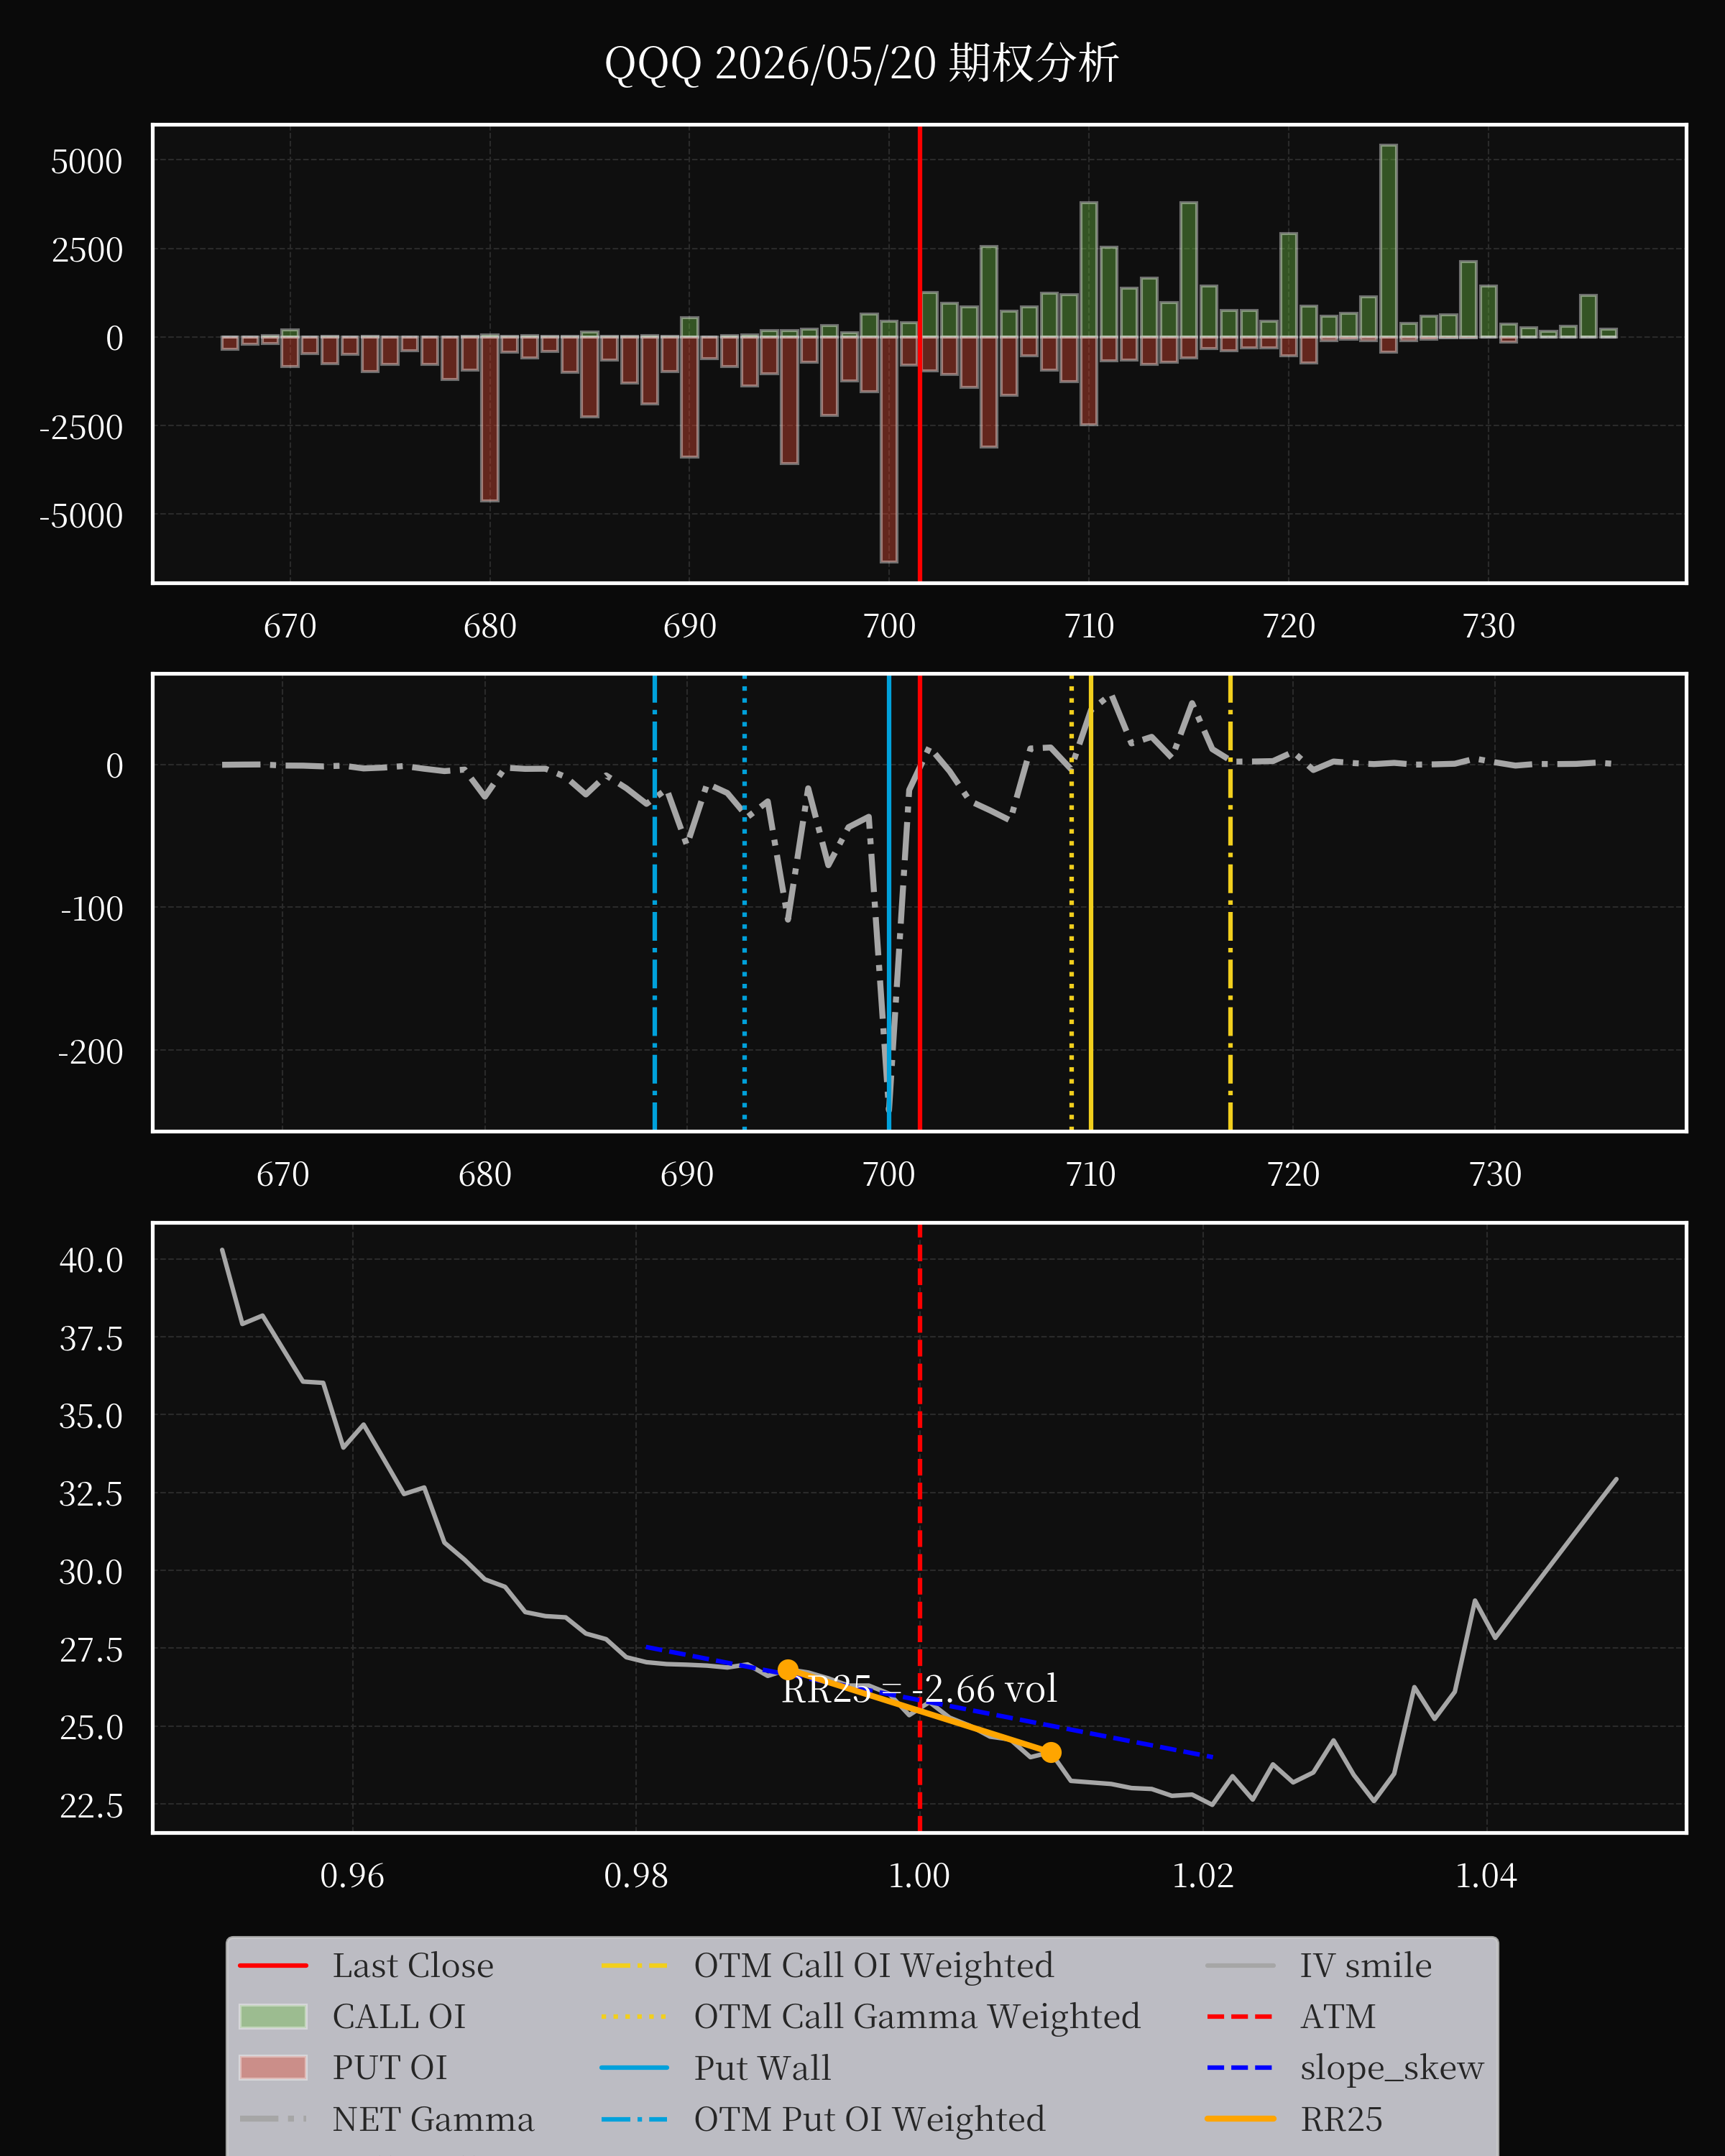Click the "37.5" IV axis tick label
1725x2156 pixels.
pyautogui.click(x=91, y=1338)
